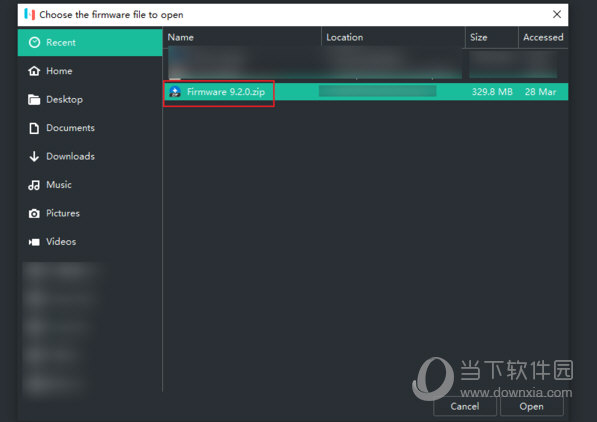Image resolution: width=597 pixels, height=422 pixels.
Task: Click the Videos camcorder icon
Action: 34,242
